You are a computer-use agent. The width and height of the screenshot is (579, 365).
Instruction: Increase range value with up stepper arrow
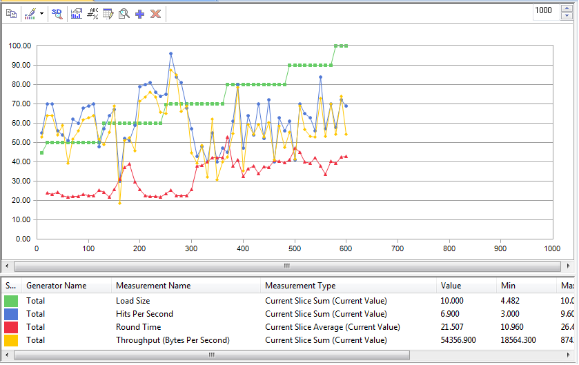click(x=566, y=8)
